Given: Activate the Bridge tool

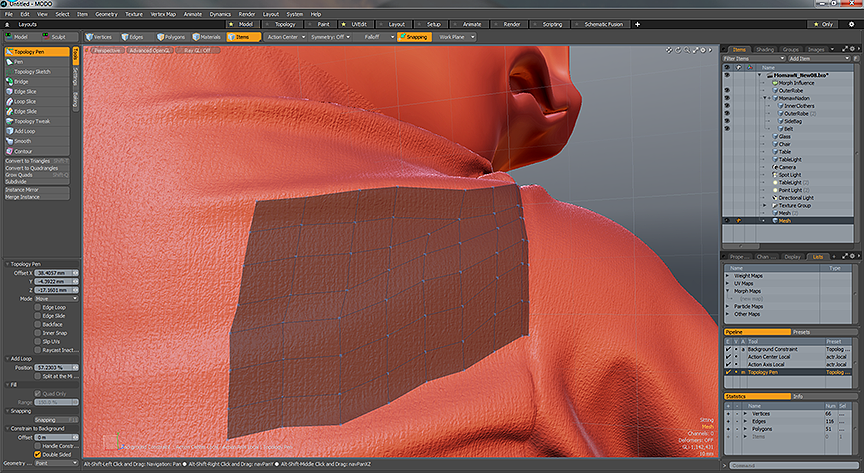Looking at the screenshot, I should pos(37,82).
